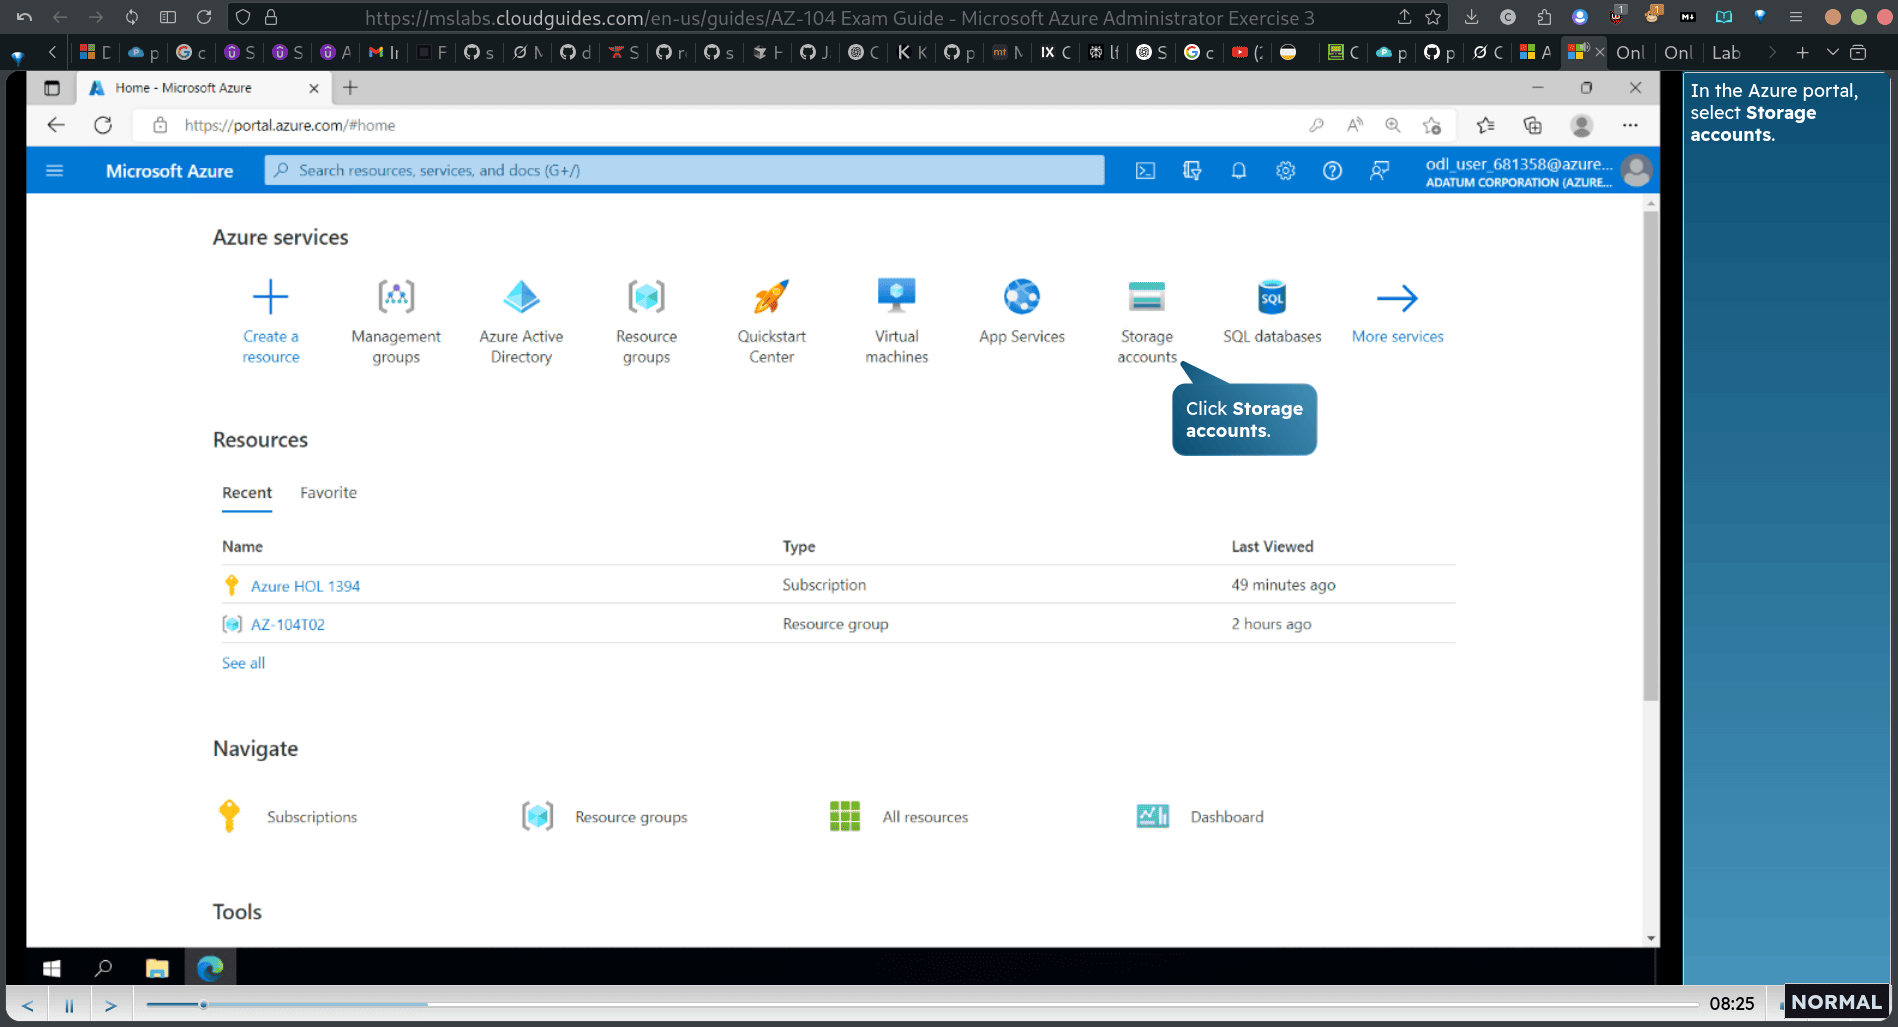Click Azure page vertical scrollbar
The image size is (1898, 1027).
[1650, 455]
